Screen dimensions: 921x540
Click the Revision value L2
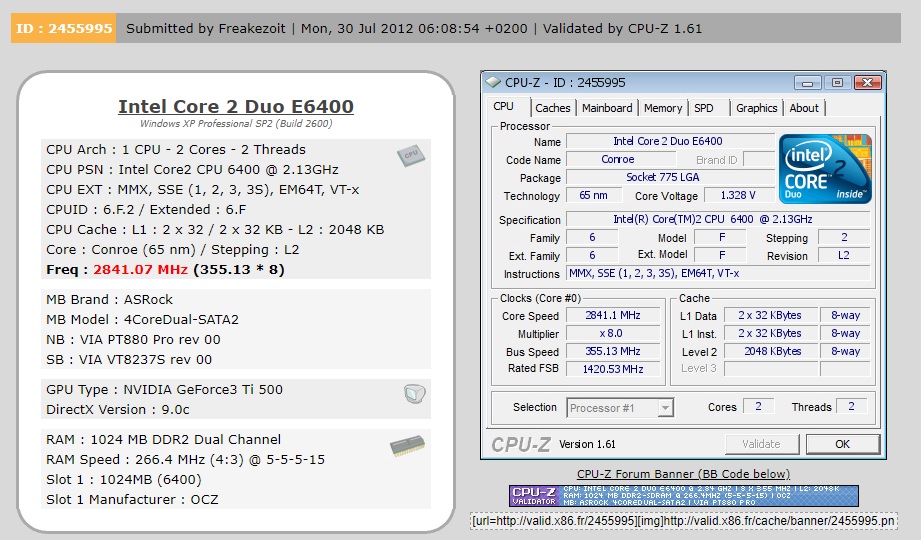[x=844, y=256]
